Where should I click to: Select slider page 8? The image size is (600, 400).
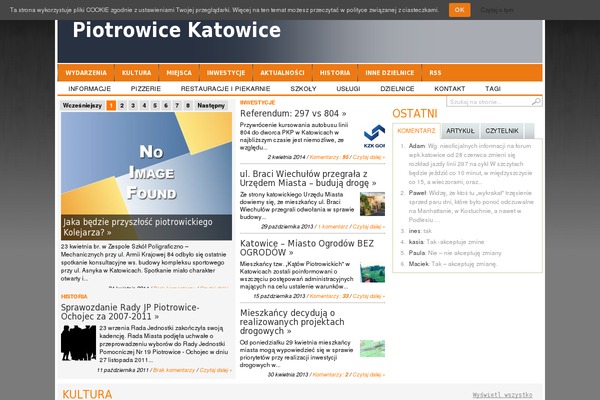pos(188,105)
